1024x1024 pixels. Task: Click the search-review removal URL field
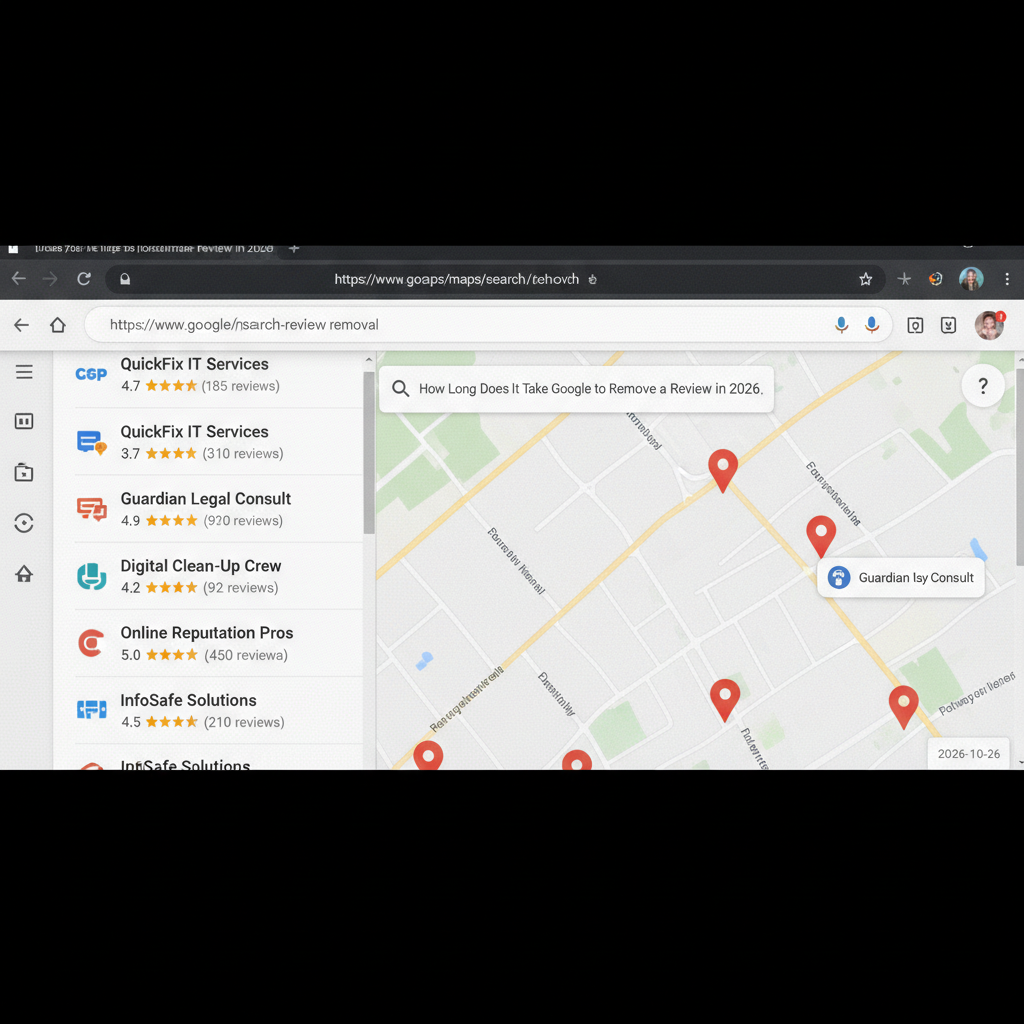pos(488,325)
